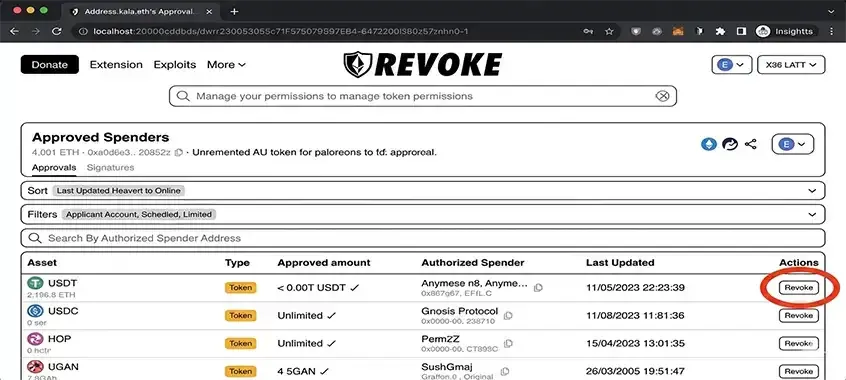Toggle the browser side panel icon

tap(741, 31)
